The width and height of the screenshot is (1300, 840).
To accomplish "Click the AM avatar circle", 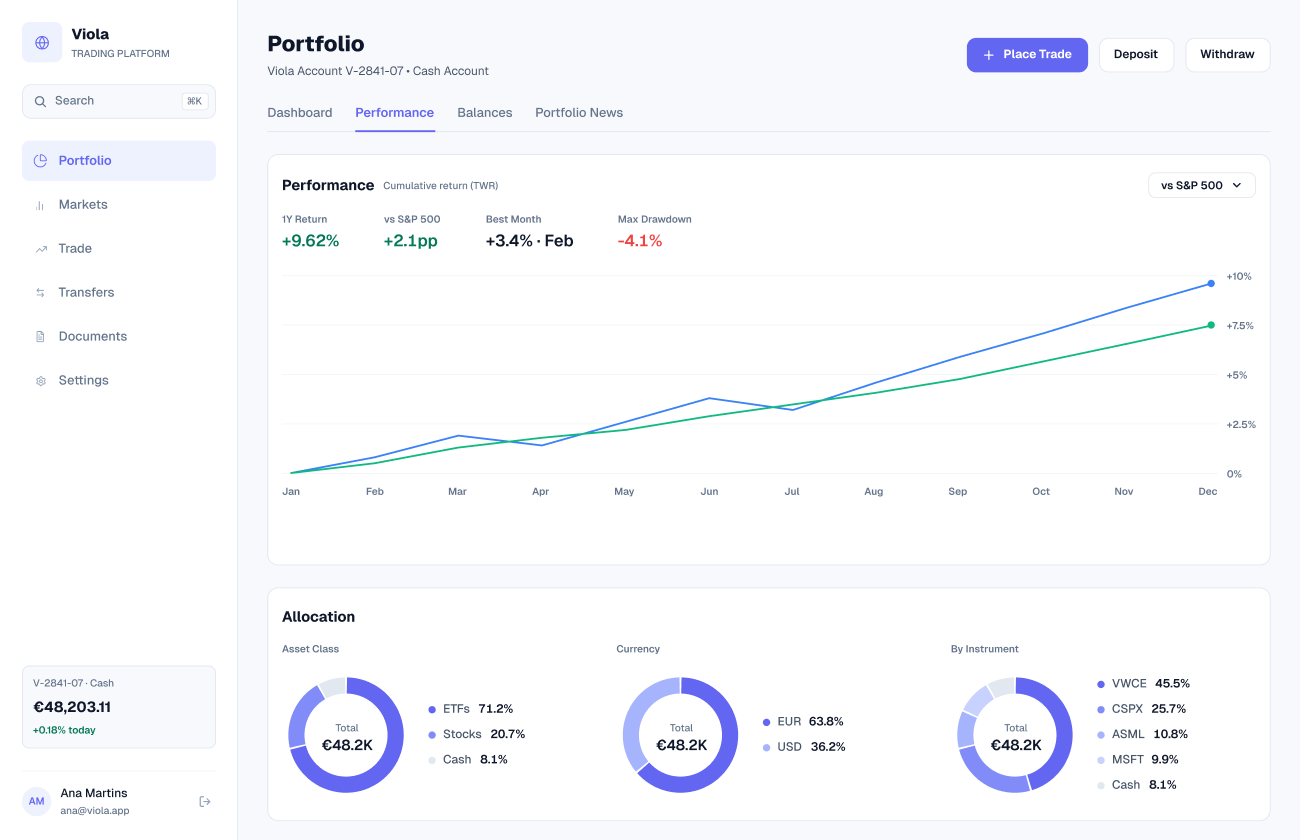I will pyautogui.click(x=37, y=801).
